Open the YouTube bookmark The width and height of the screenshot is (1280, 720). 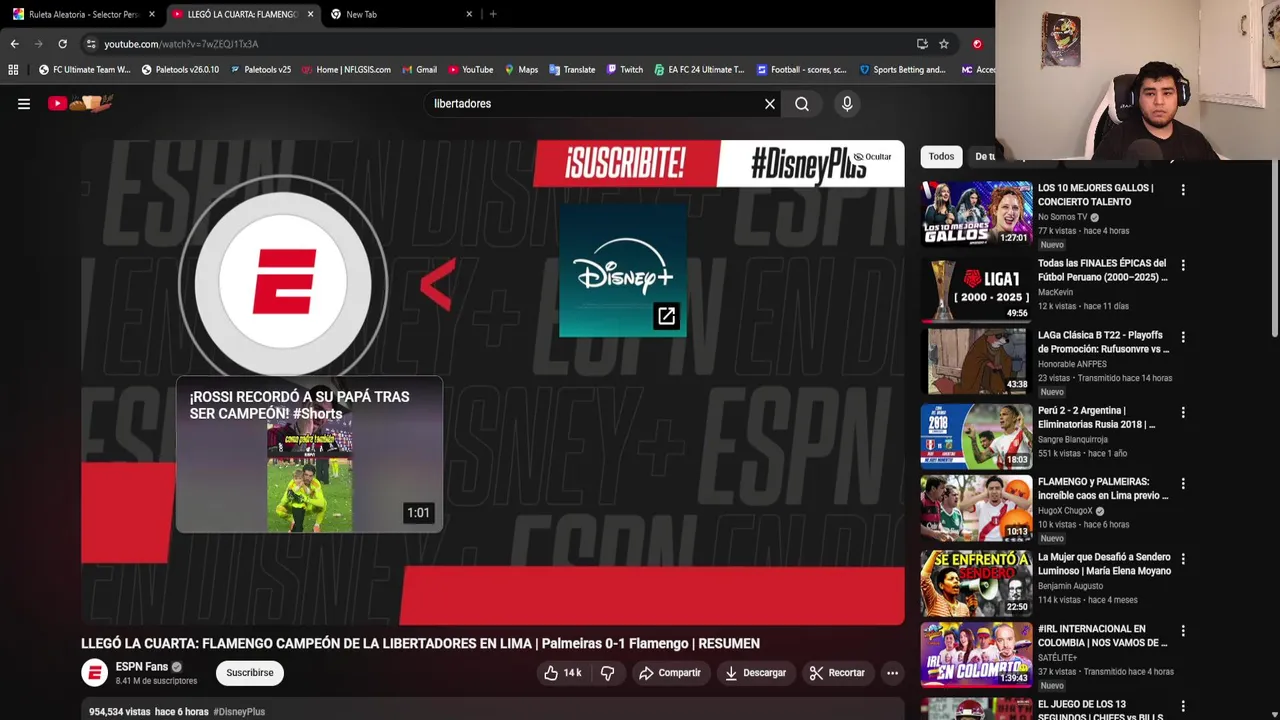470,70
